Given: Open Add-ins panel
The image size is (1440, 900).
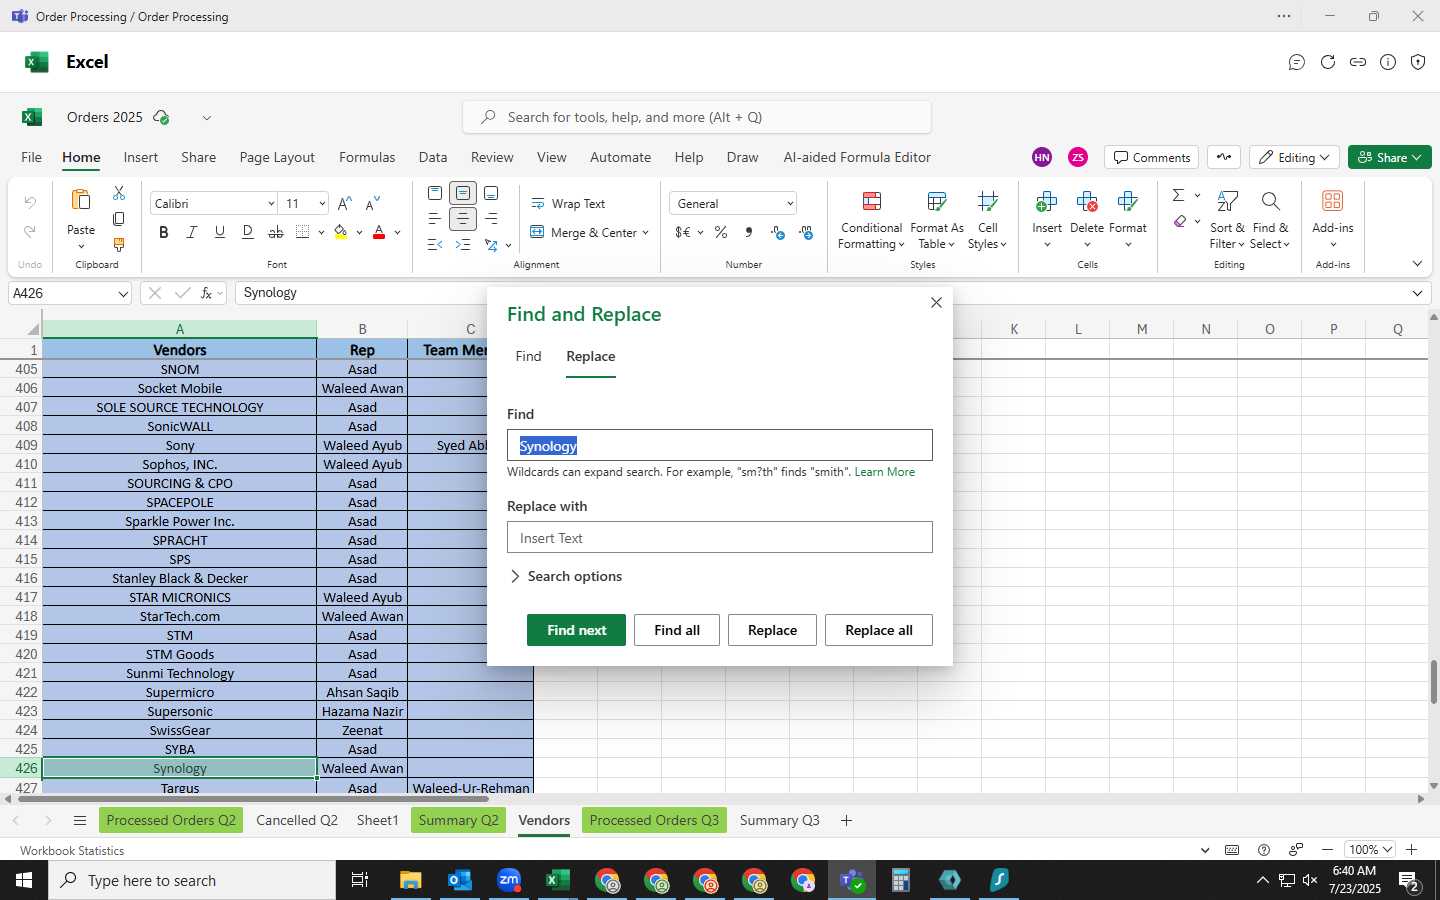Looking at the screenshot, I should pyautogui.click(x=1333, y=221).
